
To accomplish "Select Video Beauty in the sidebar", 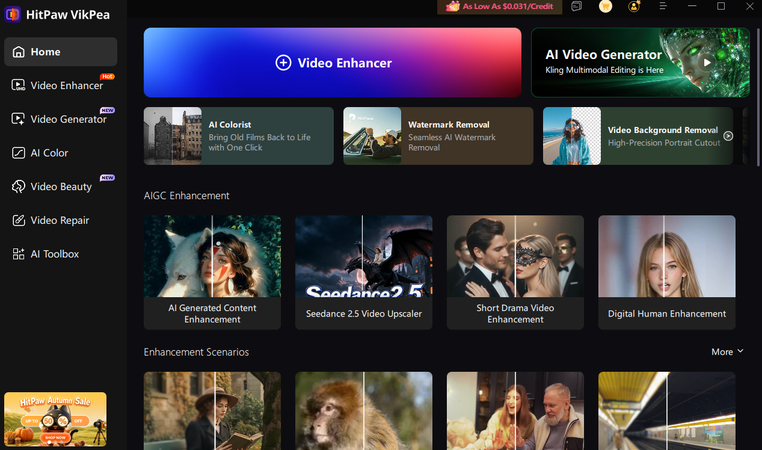I will pos(60,187).
